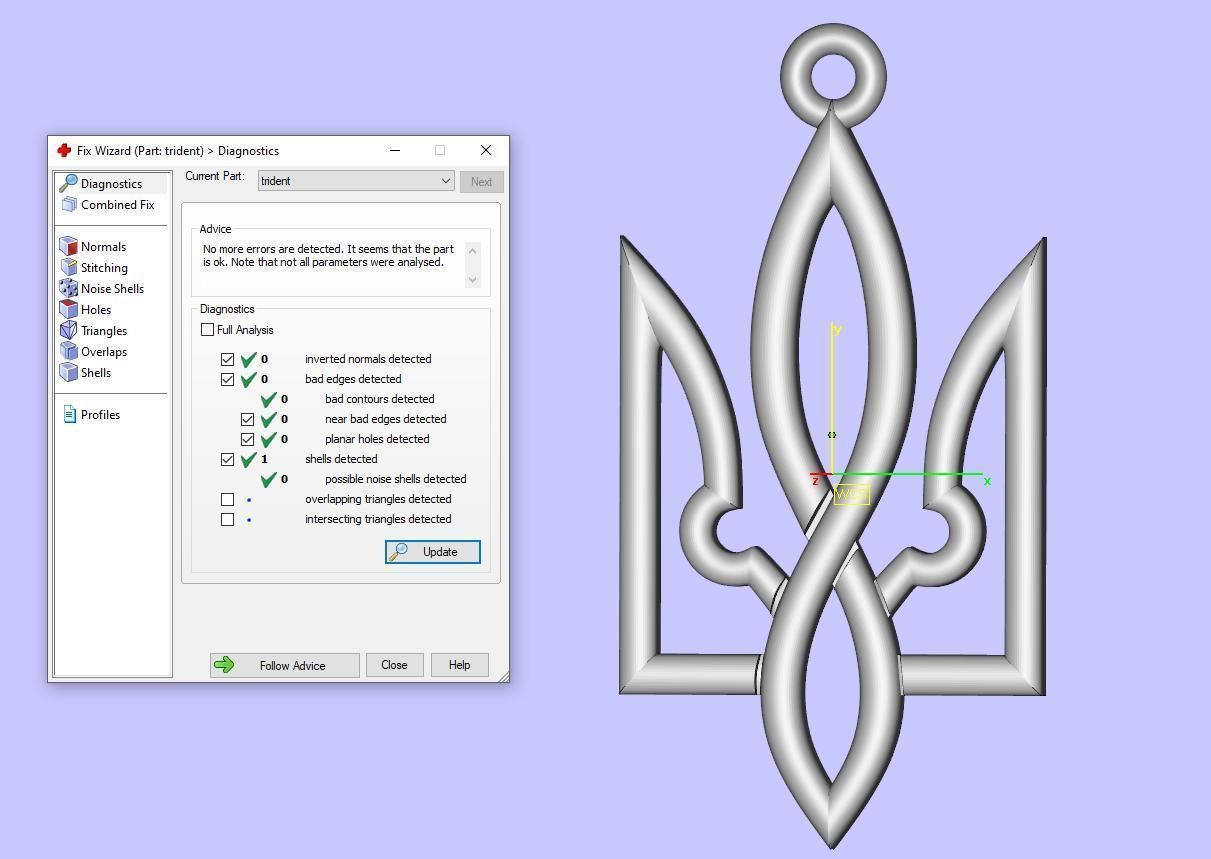Viewport: 1211px width, 859px height.
Task: Click the Close button
Action: click(394, 665)
